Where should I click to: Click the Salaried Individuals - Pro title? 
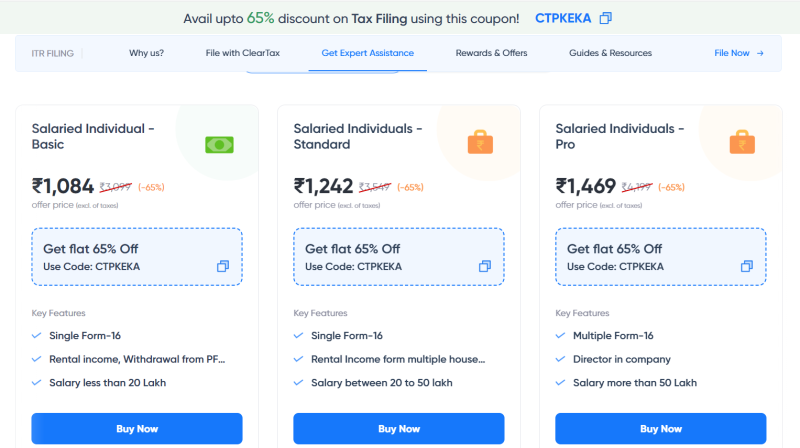pos(619,136)
